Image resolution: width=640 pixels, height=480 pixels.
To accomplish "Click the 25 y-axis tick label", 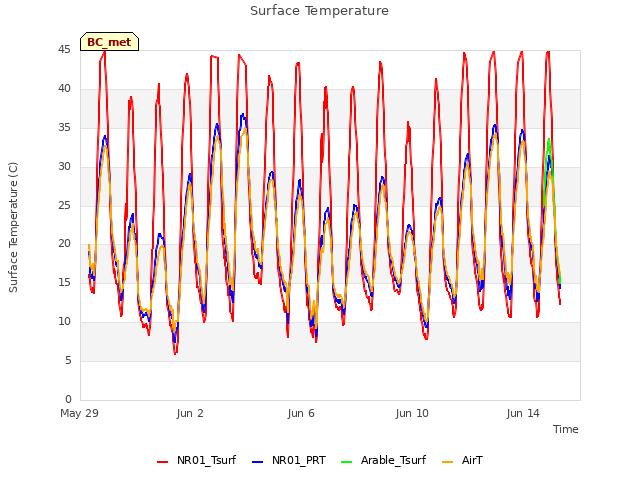I will click(x=64, y=205).
